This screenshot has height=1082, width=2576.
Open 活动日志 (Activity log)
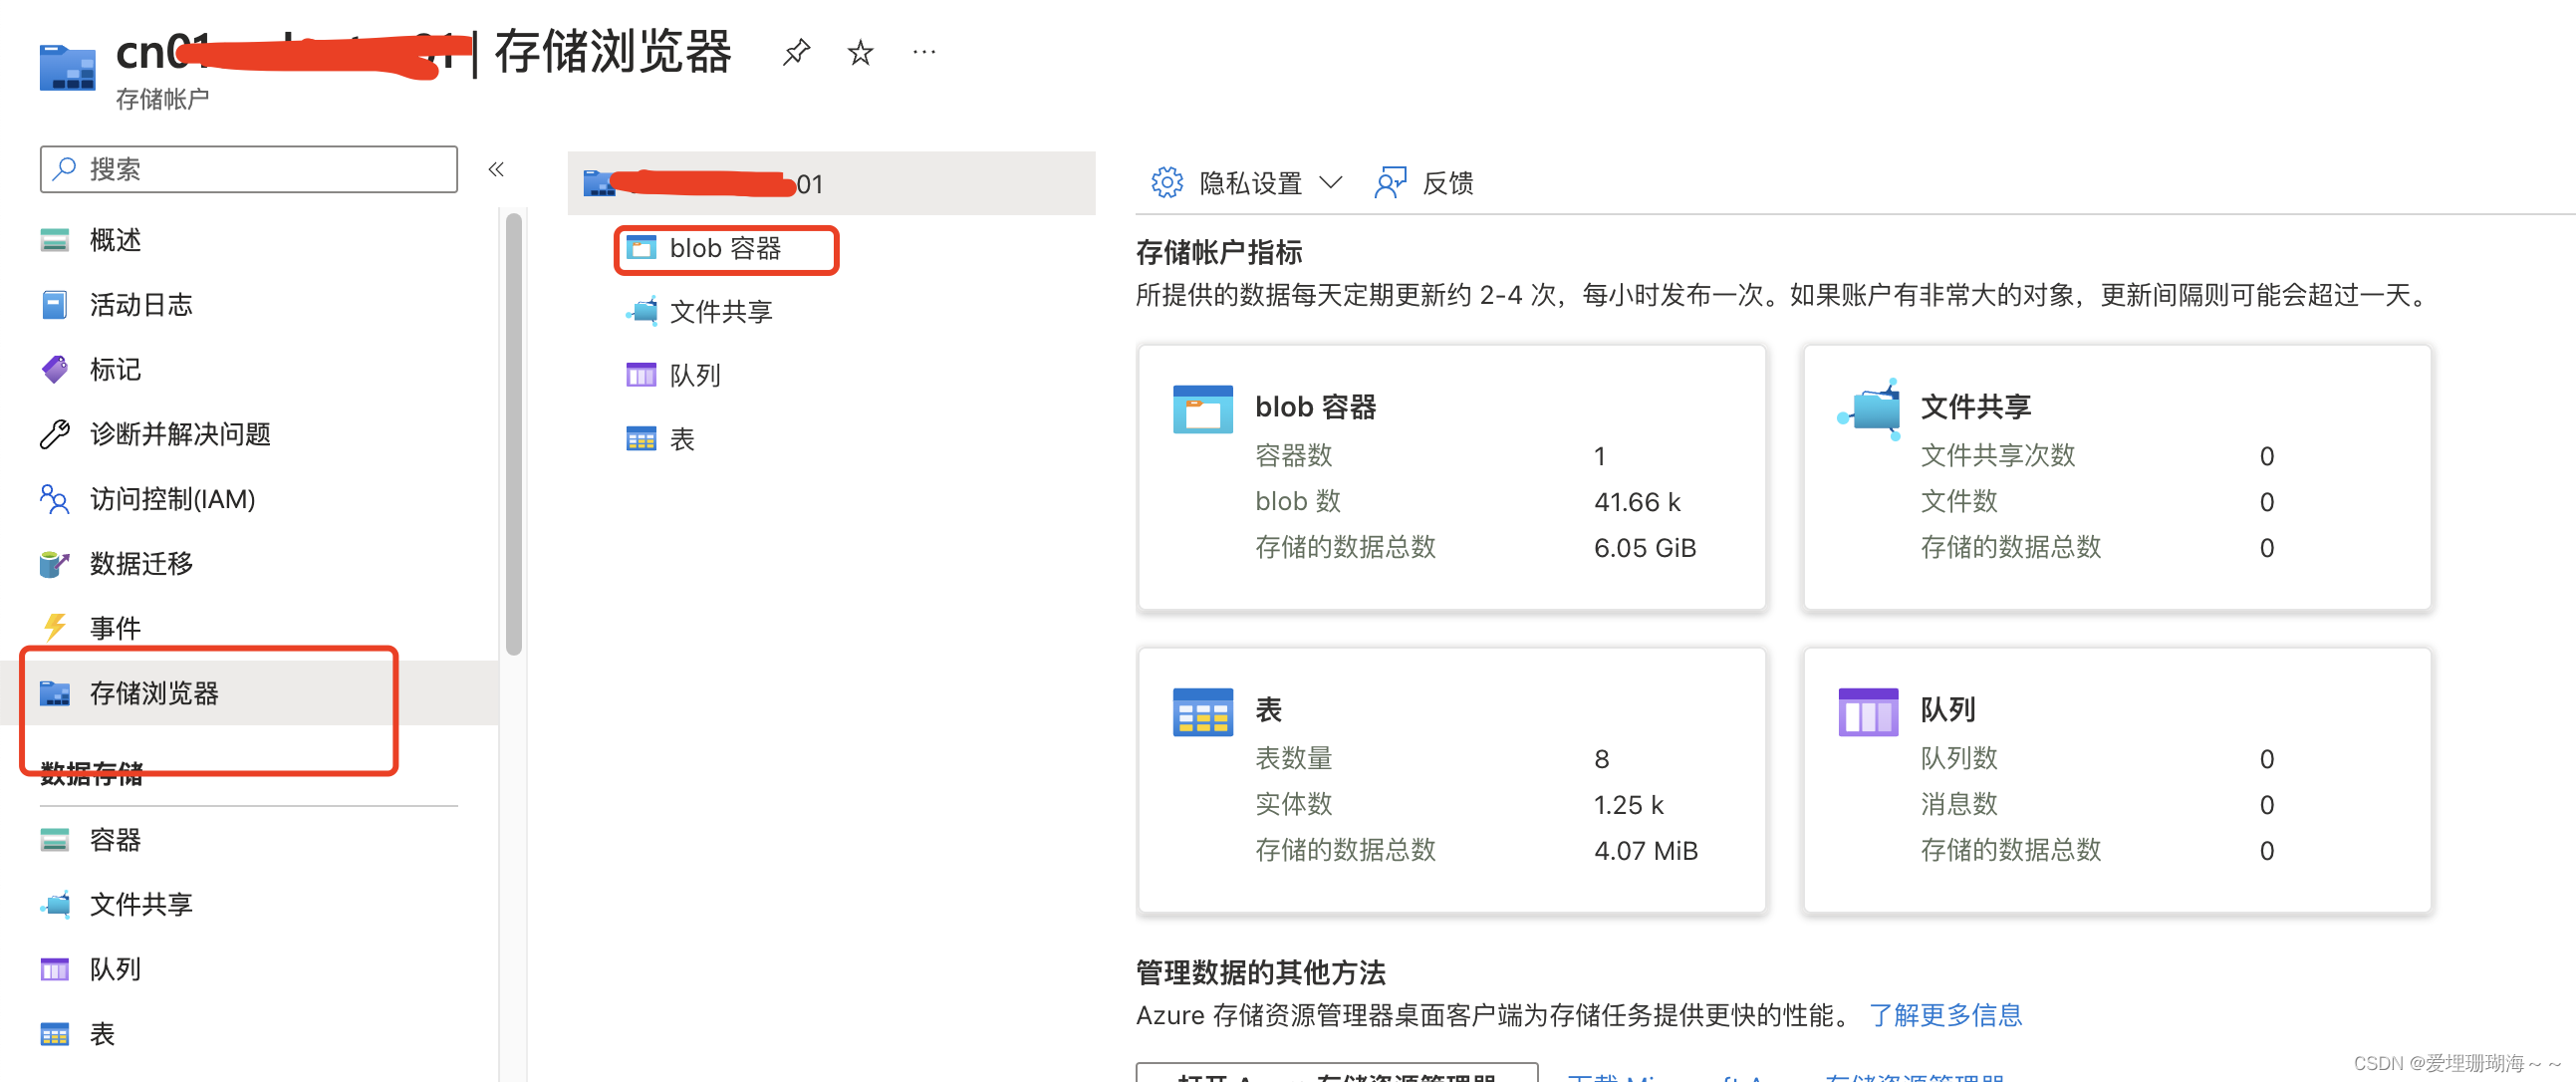[140, 304]
